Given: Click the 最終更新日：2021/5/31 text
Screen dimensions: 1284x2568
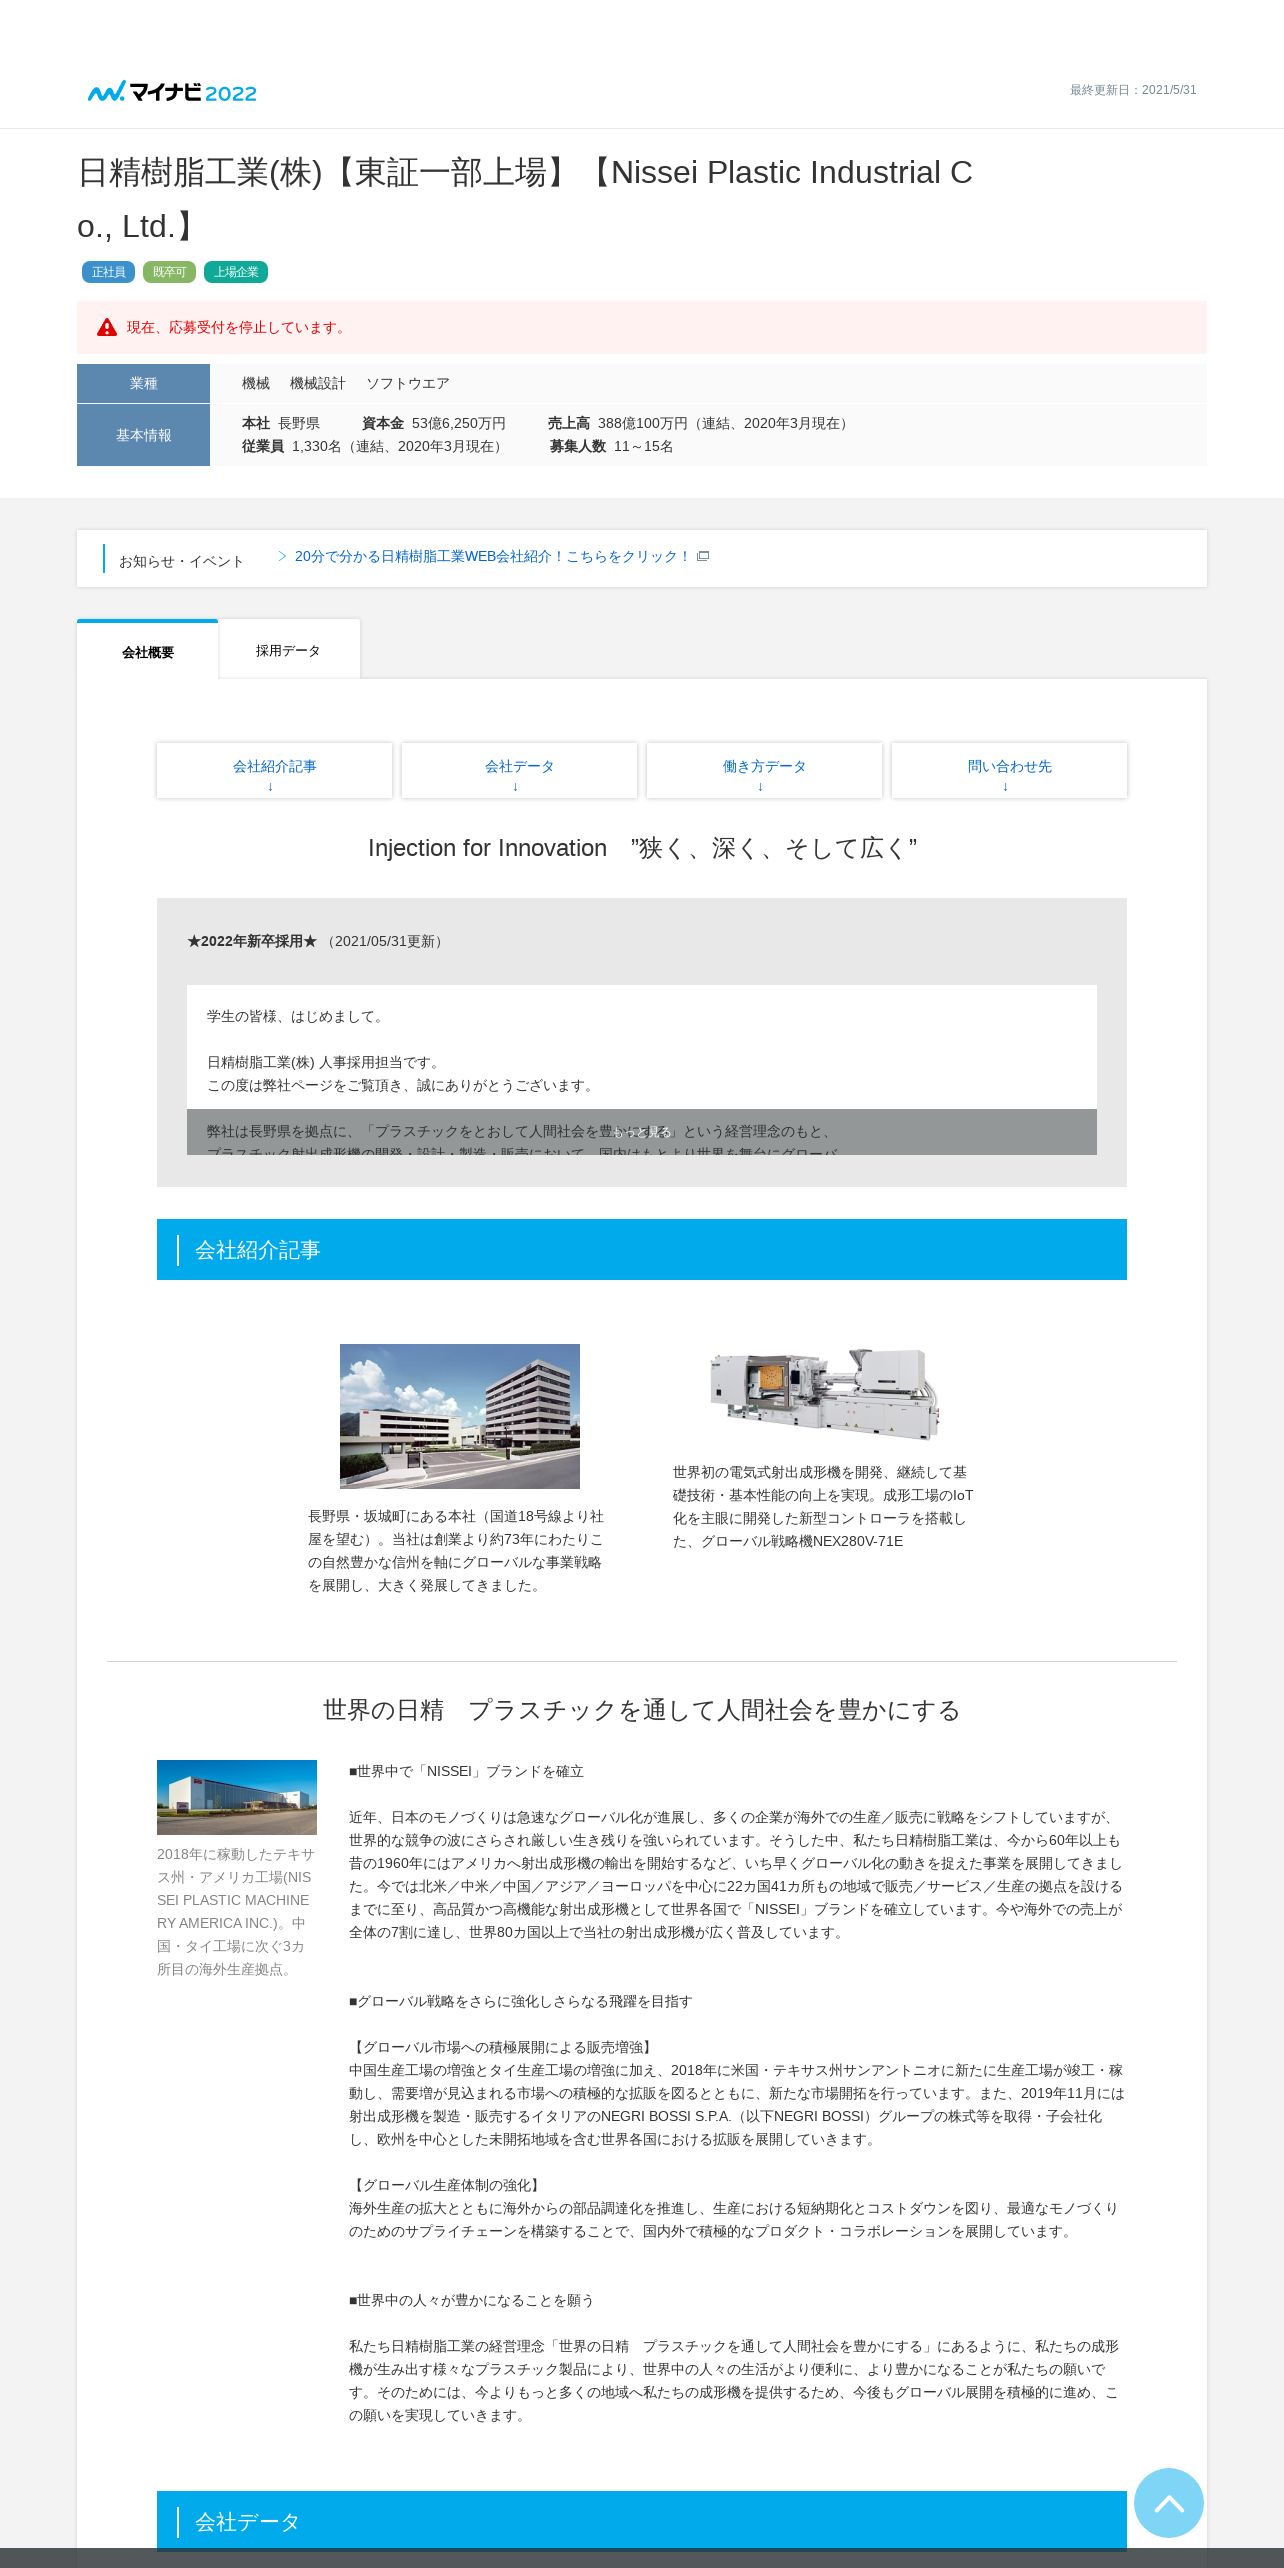Looking at the screenshot, I should [1133, 90].
